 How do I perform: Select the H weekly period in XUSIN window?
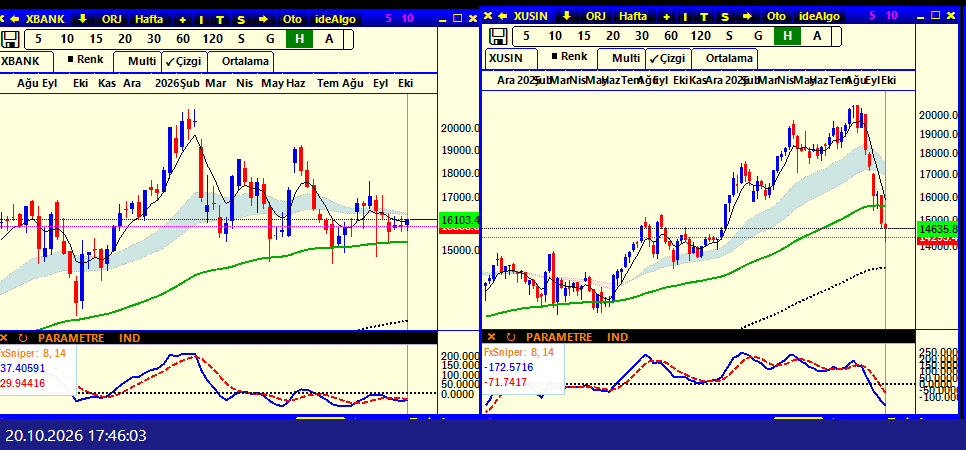pos(787,36)
